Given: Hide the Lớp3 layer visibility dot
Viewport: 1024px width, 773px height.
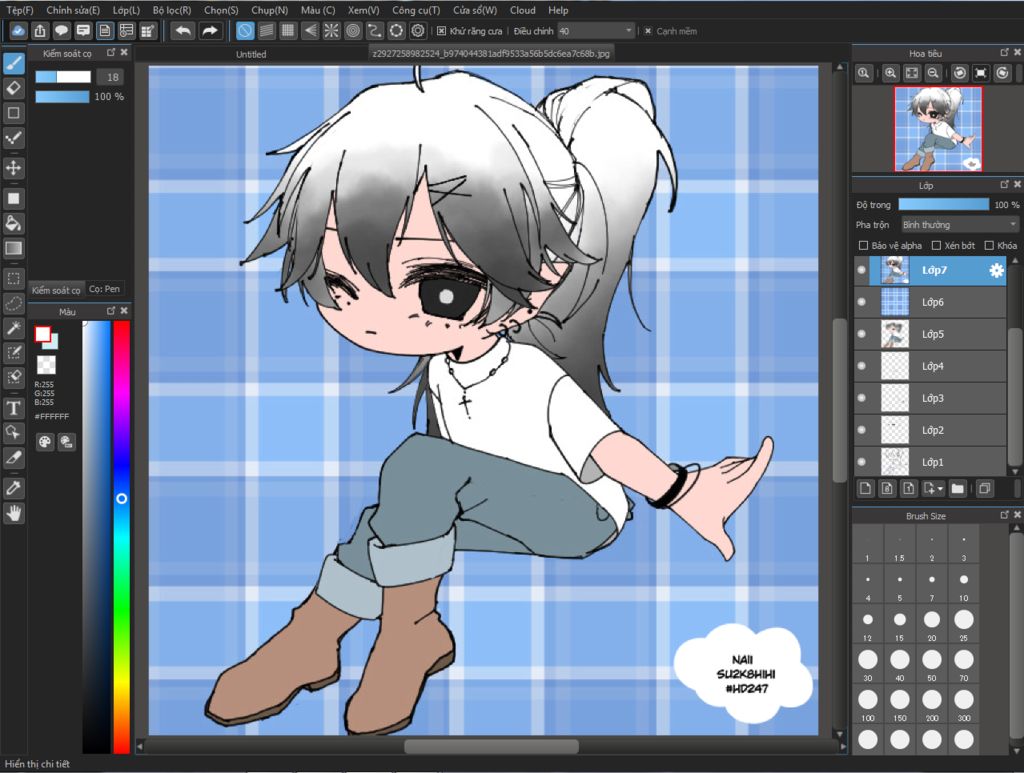Looking at the screenshot, I should pyautogui.click(x=861, y=398).
